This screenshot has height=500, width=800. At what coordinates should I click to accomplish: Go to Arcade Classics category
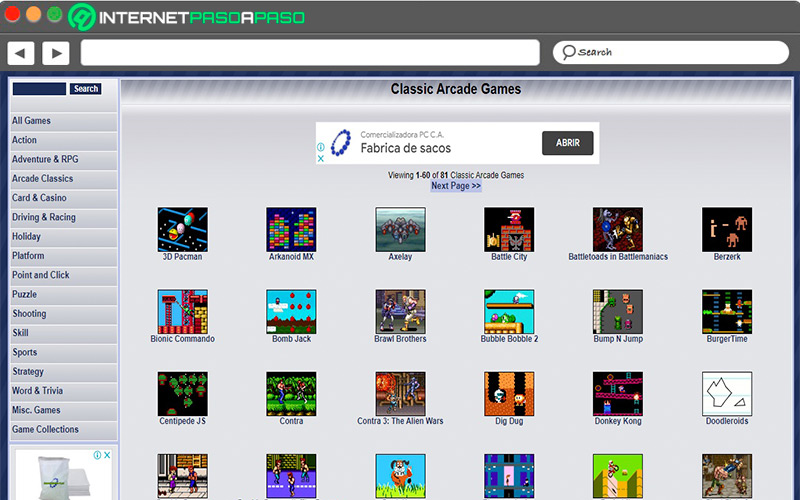pyautogui.click(x=64, y=179)
